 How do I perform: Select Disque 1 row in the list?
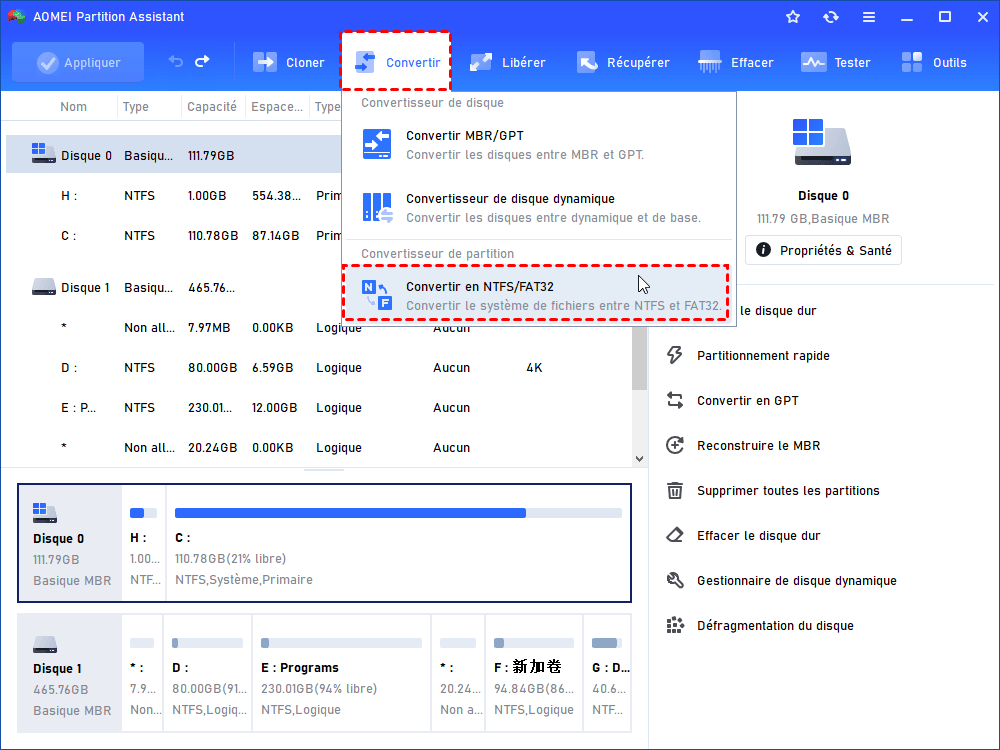point(173,288)
